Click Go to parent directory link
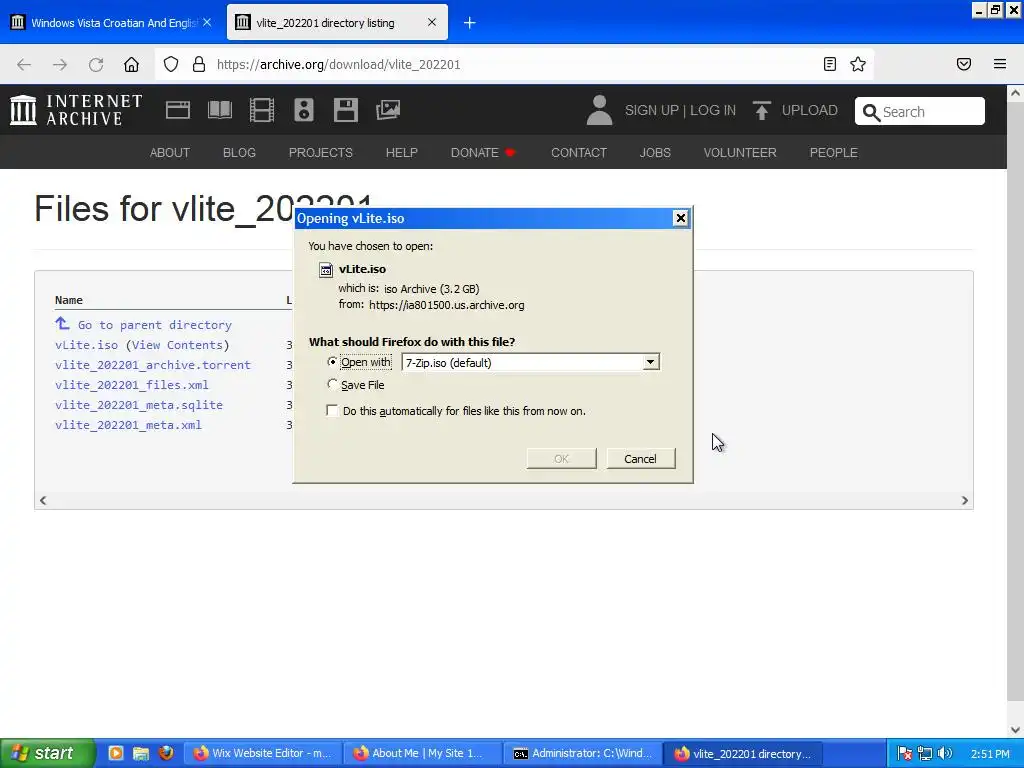 (155, 325)
